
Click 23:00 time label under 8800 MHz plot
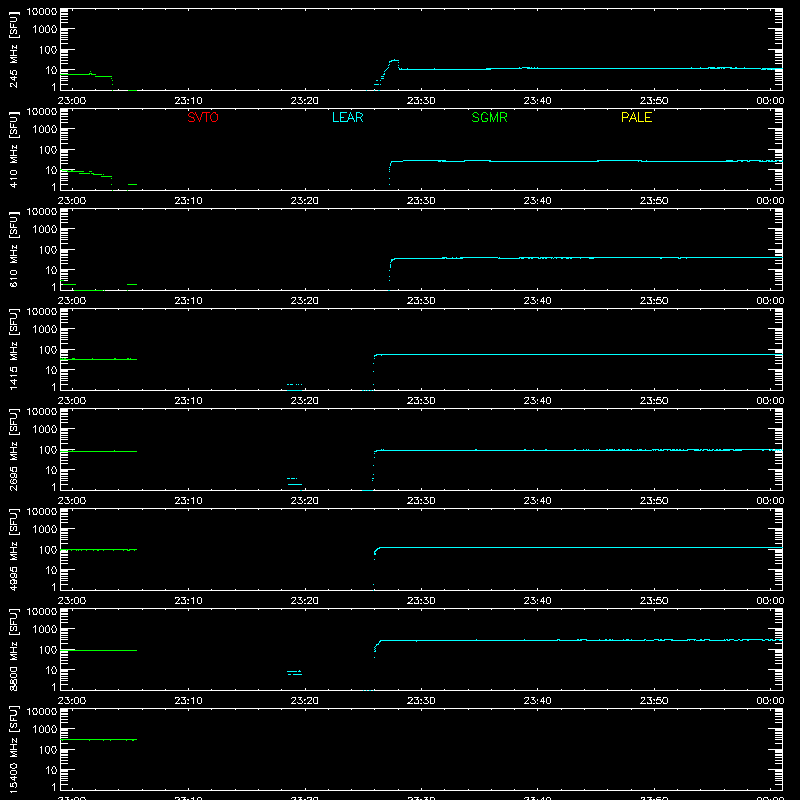pos(72,701)
